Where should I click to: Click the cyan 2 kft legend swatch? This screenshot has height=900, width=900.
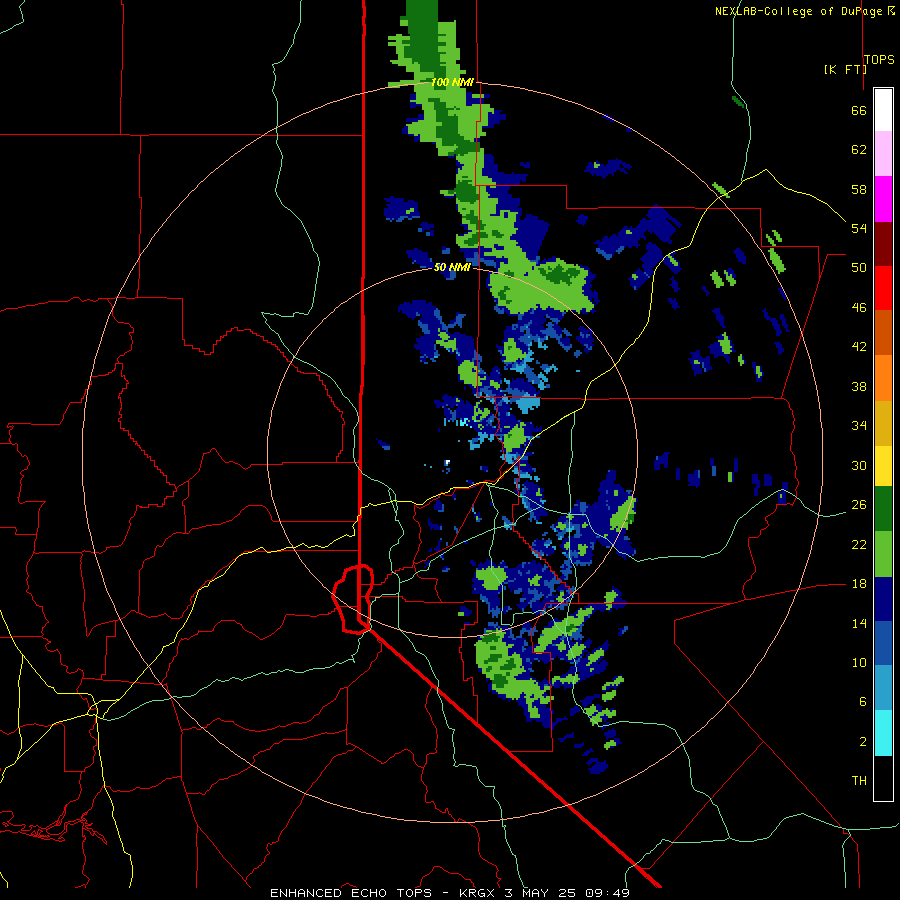[x=883, y=733]
